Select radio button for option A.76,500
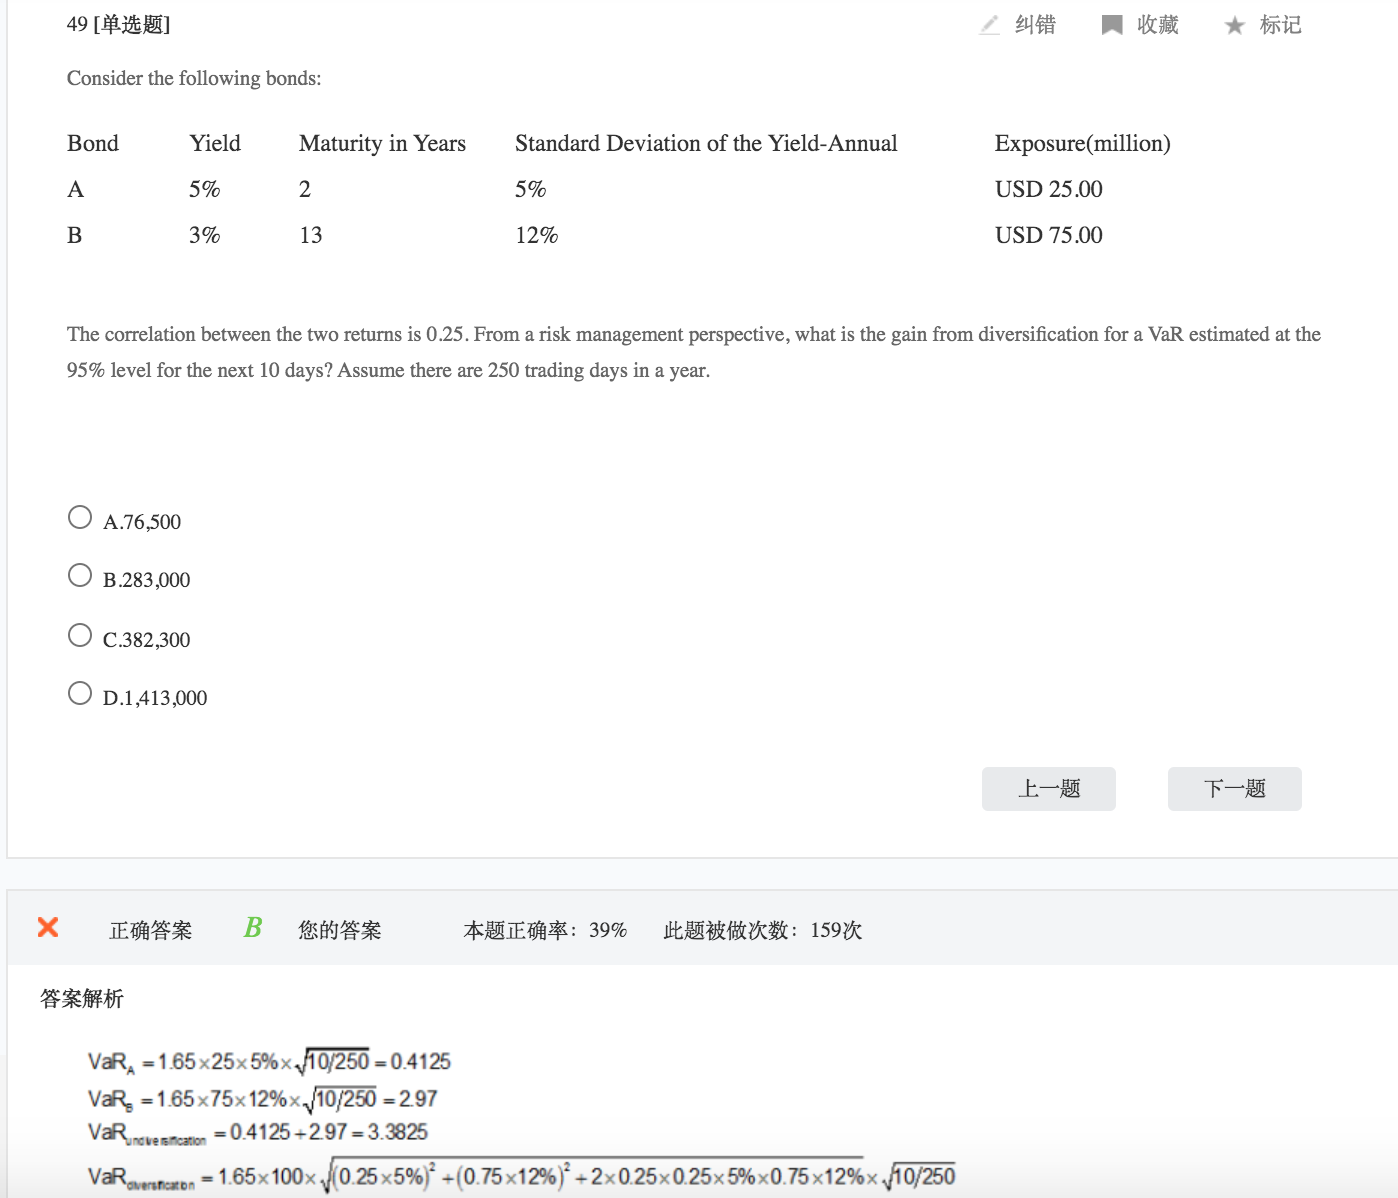 click(80, 517)
